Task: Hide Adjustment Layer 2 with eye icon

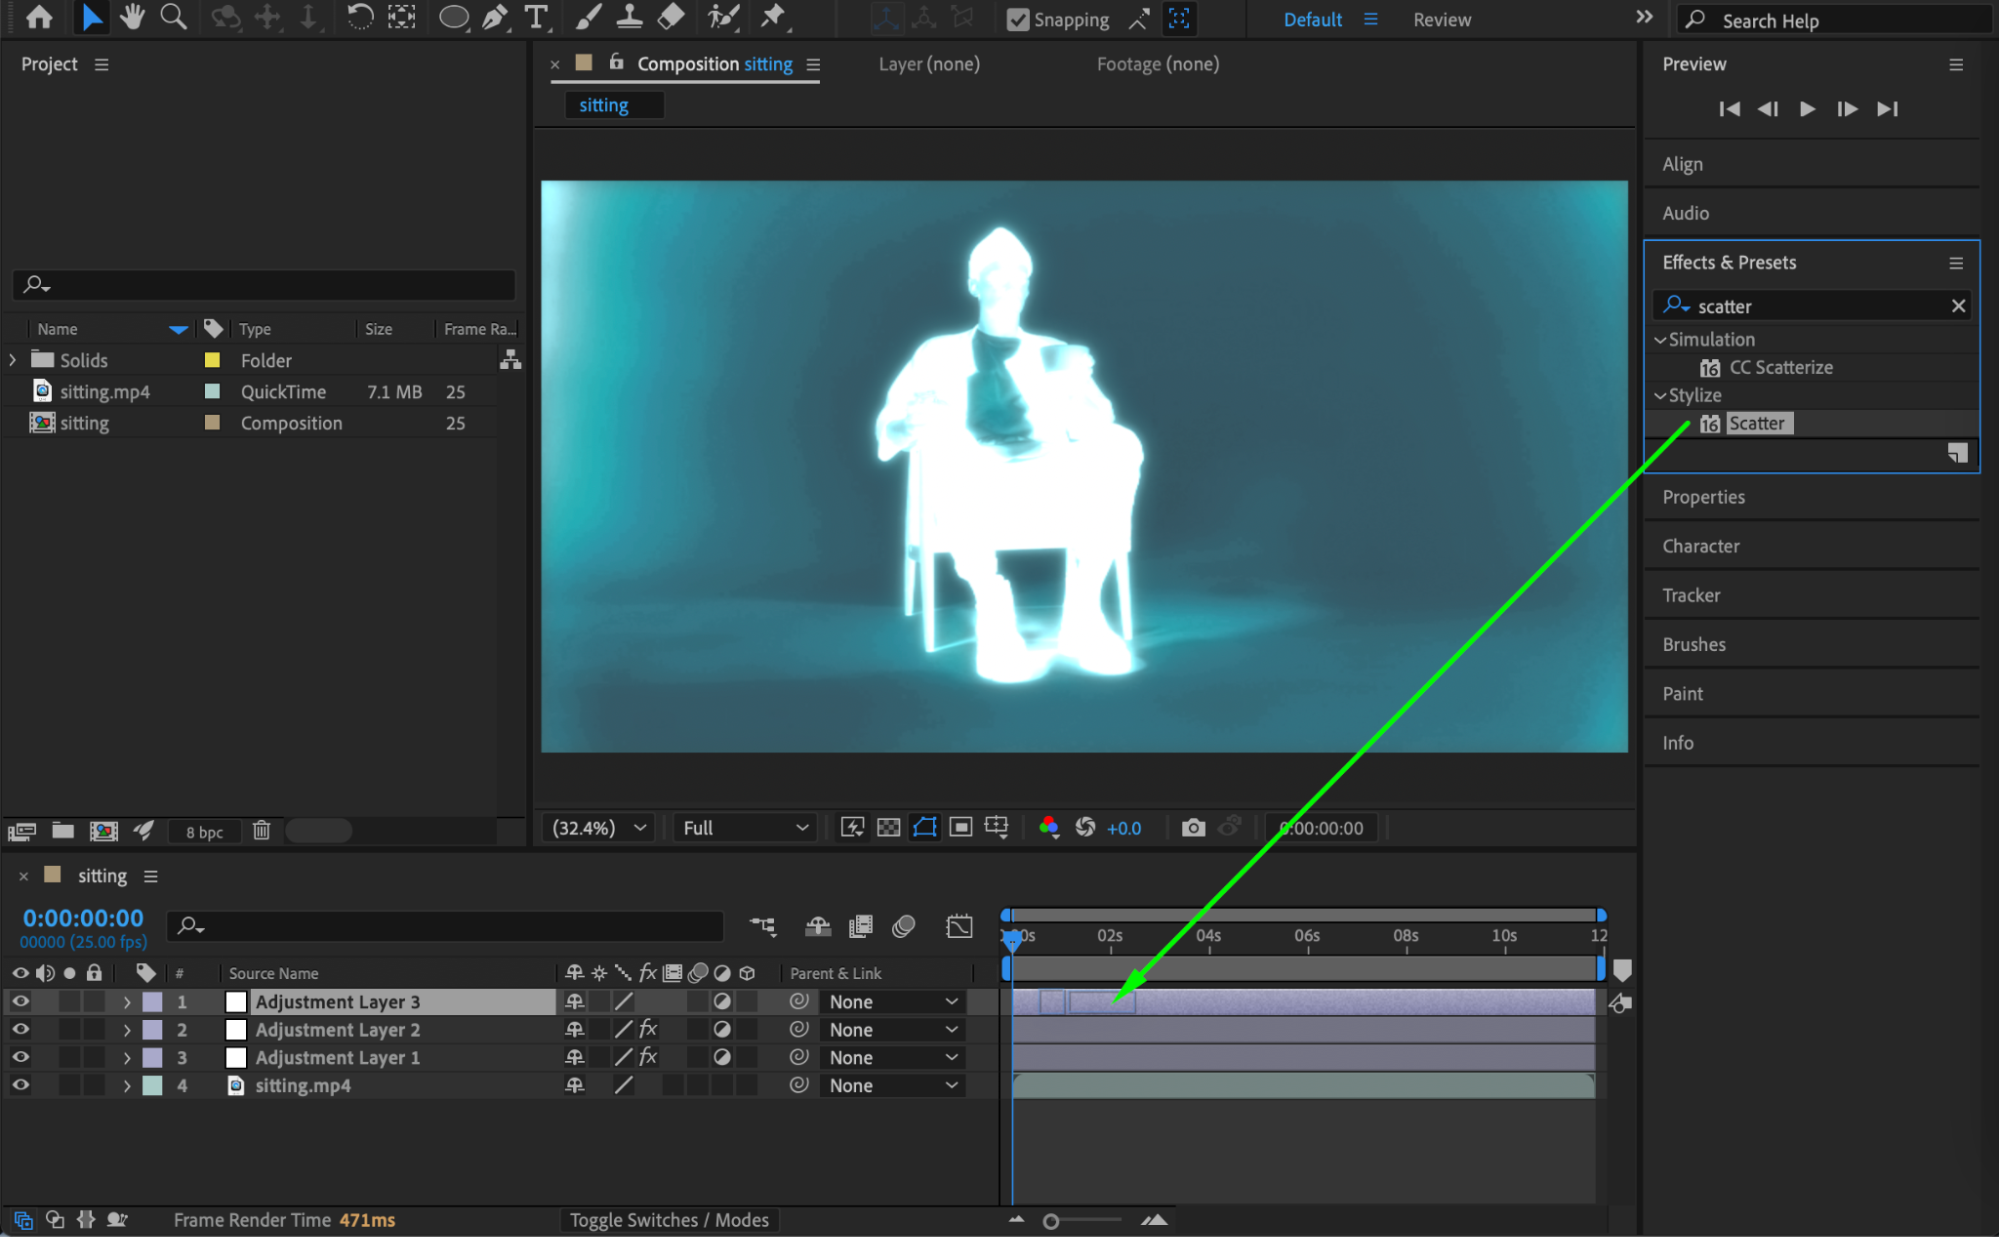Action: click(20, 1029)
